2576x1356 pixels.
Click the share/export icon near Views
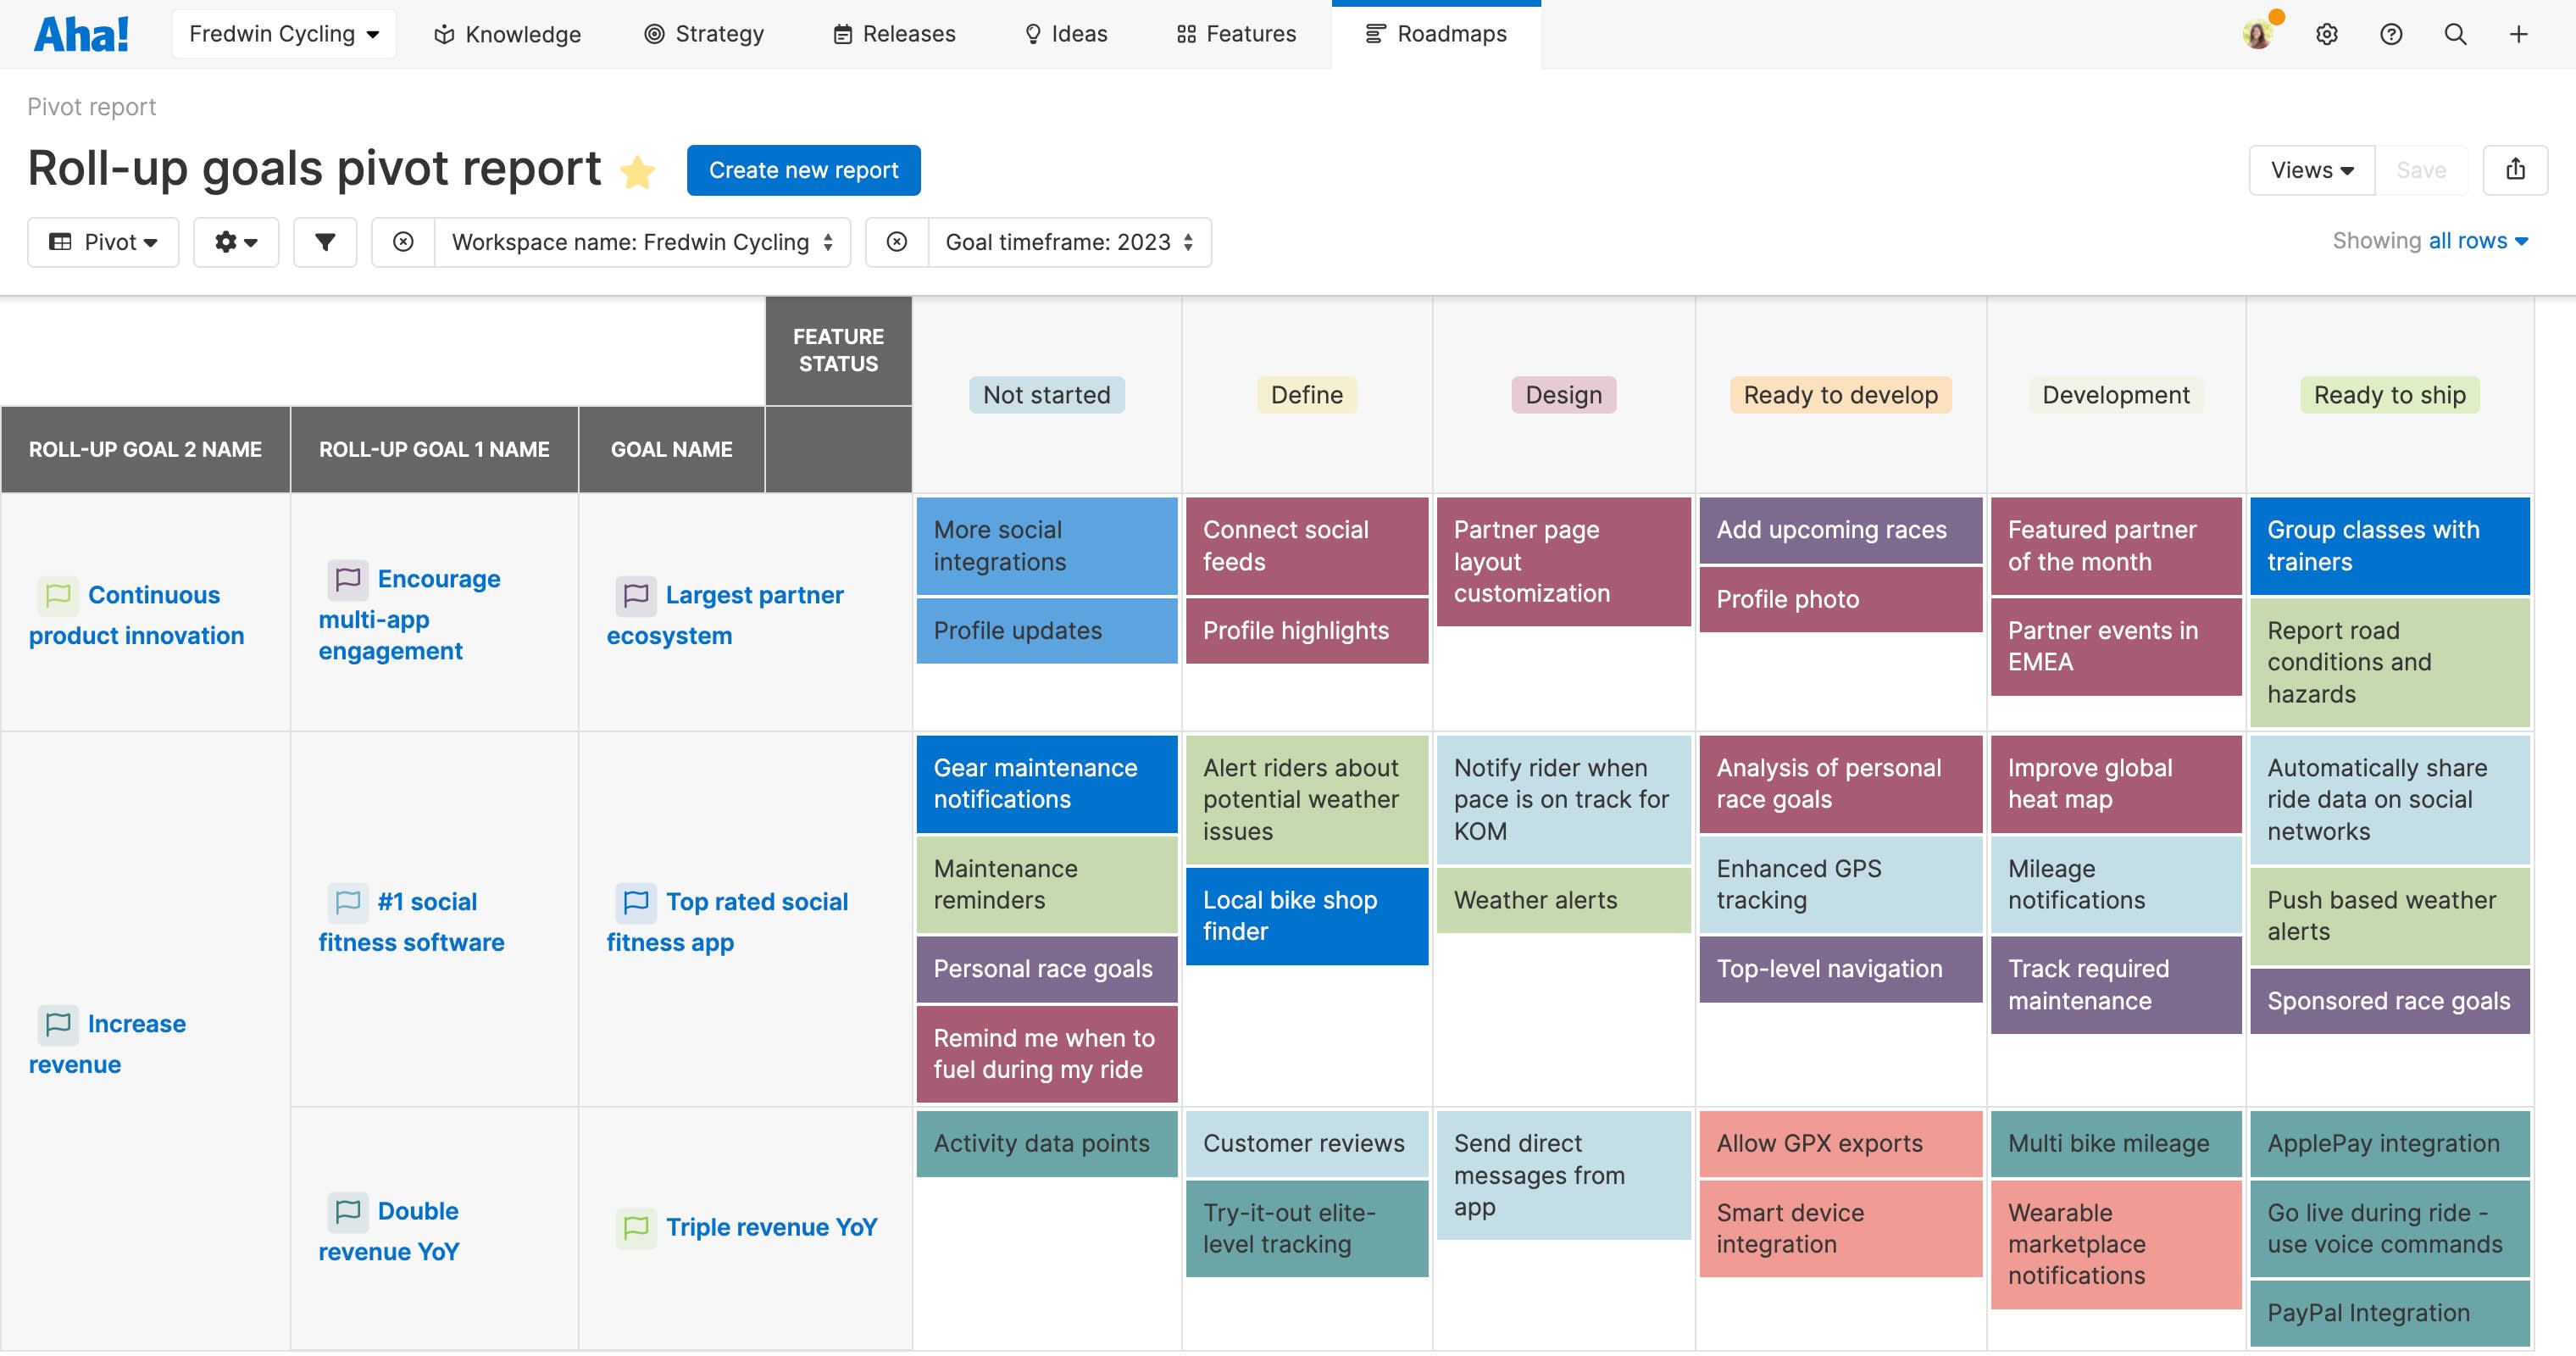click(2517, 170)
